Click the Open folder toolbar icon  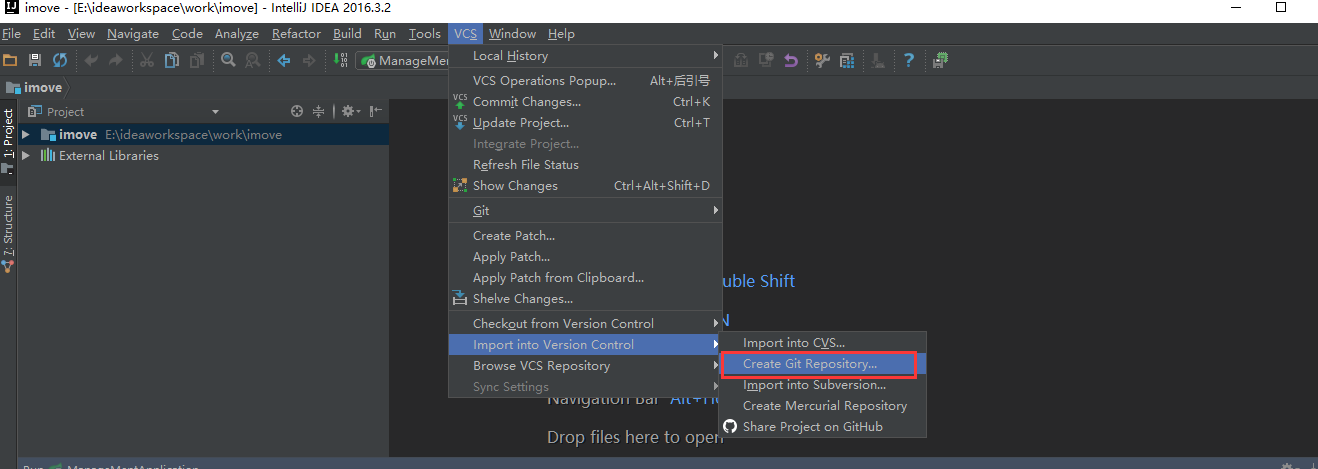coord(10,61)
